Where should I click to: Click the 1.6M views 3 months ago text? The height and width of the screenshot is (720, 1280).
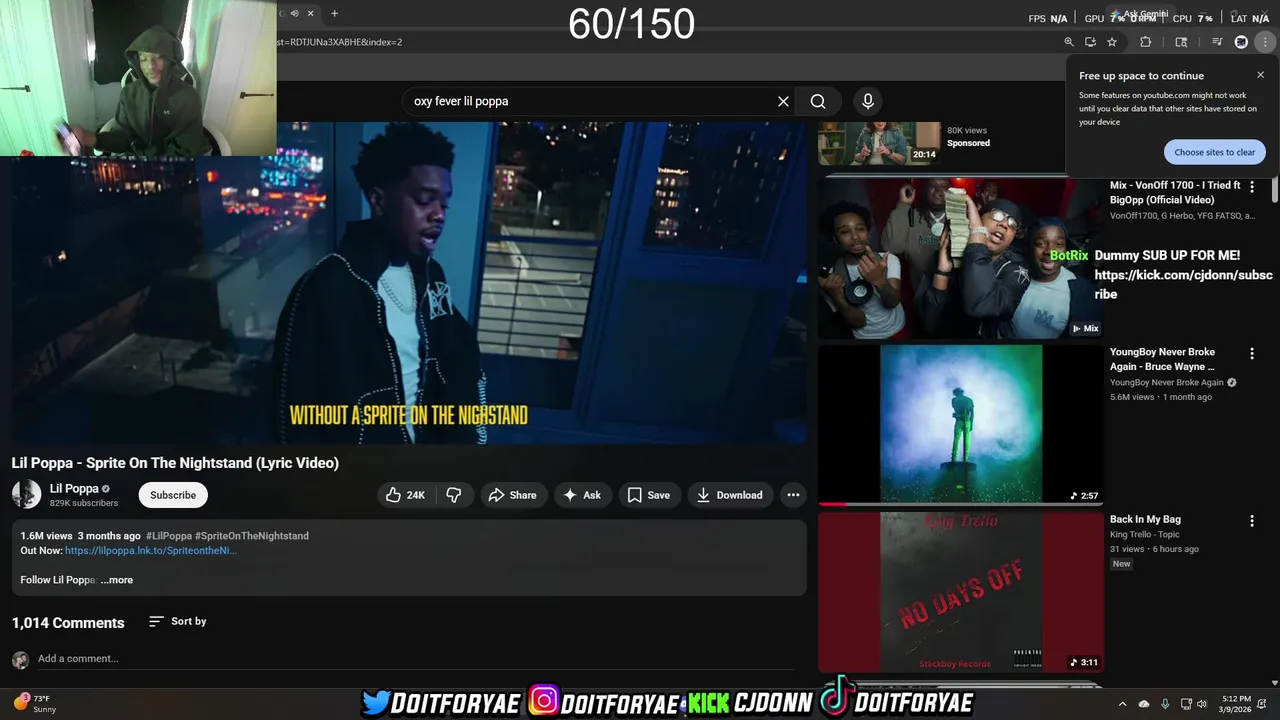click(80, 536)
